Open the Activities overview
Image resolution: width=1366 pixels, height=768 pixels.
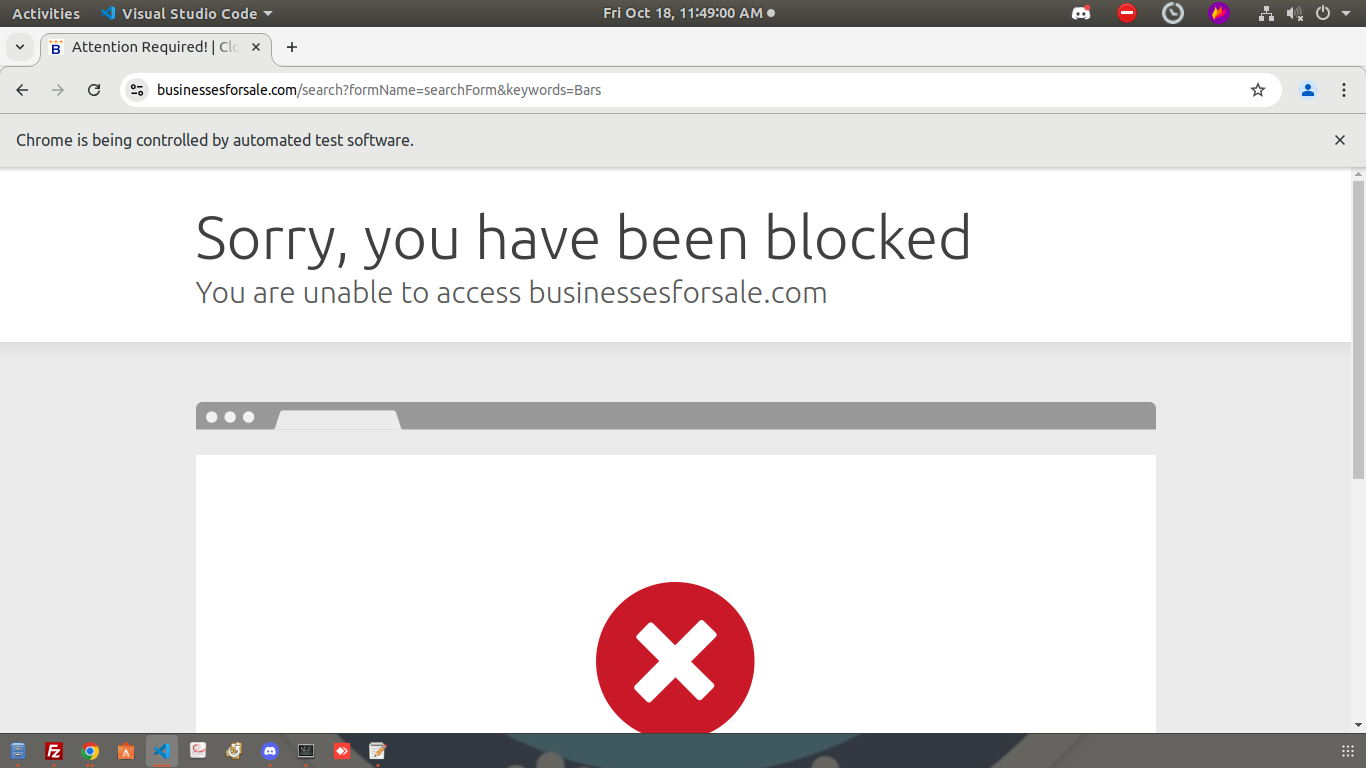click(x=45, y=13)
